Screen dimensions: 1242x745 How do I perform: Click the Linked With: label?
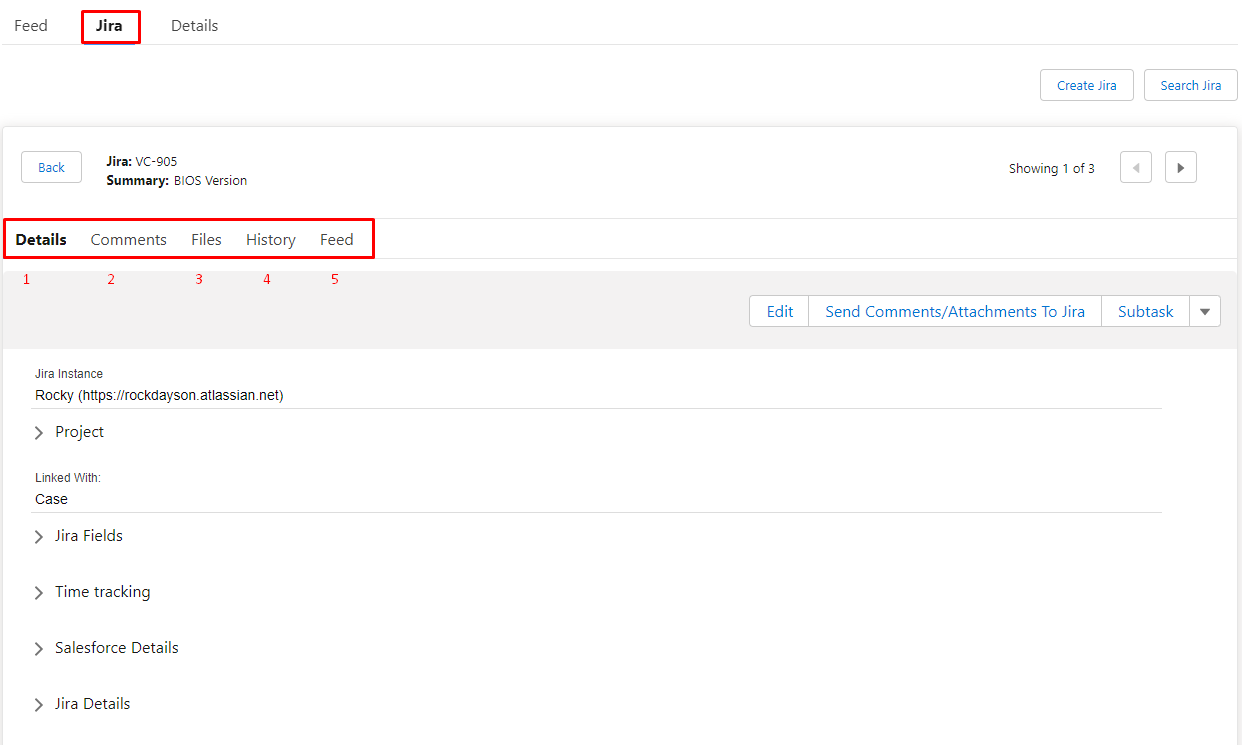[x=68, y=478]
